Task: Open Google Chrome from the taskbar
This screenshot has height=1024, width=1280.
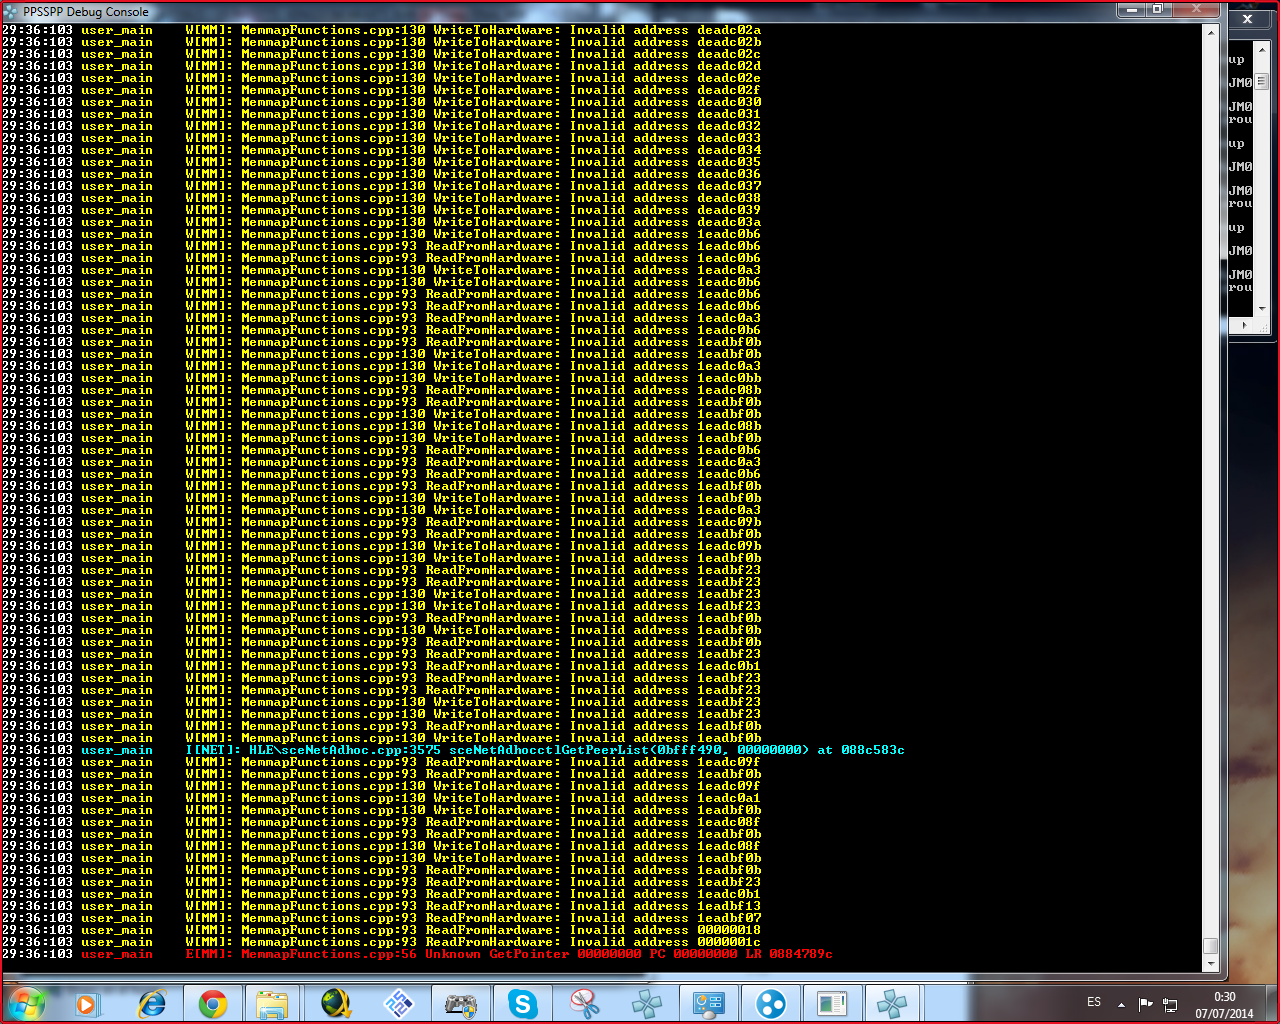Action: pyautogui.click(x=212, y=1003)
